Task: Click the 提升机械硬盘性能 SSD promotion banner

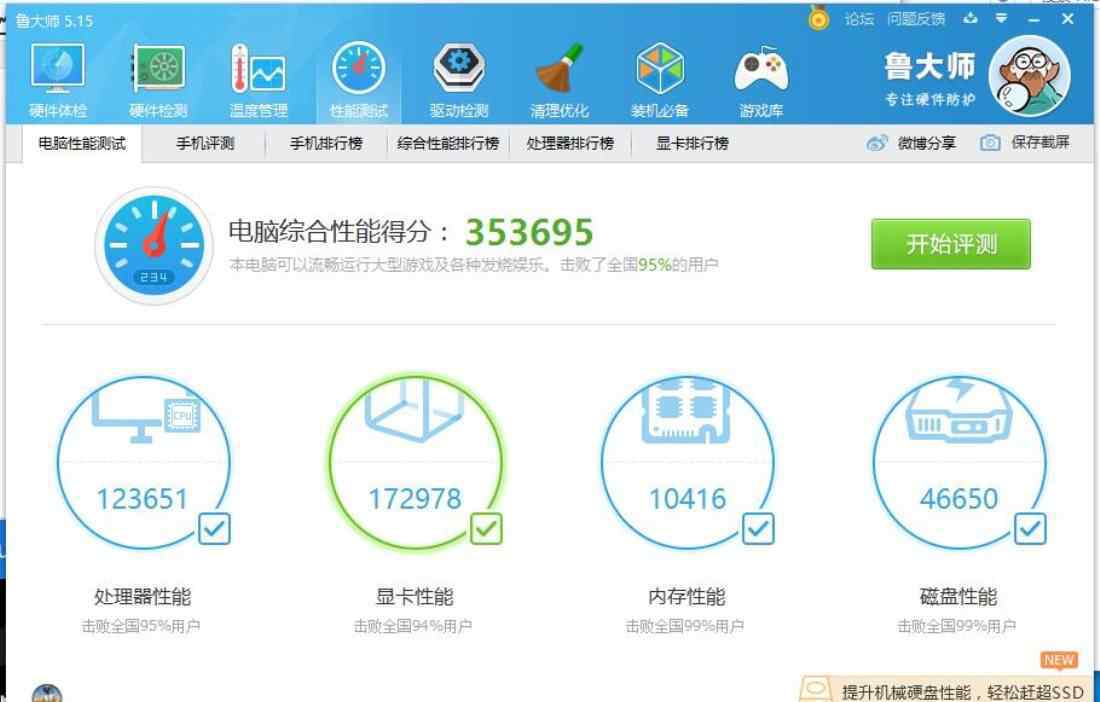Action: point(948,690)
